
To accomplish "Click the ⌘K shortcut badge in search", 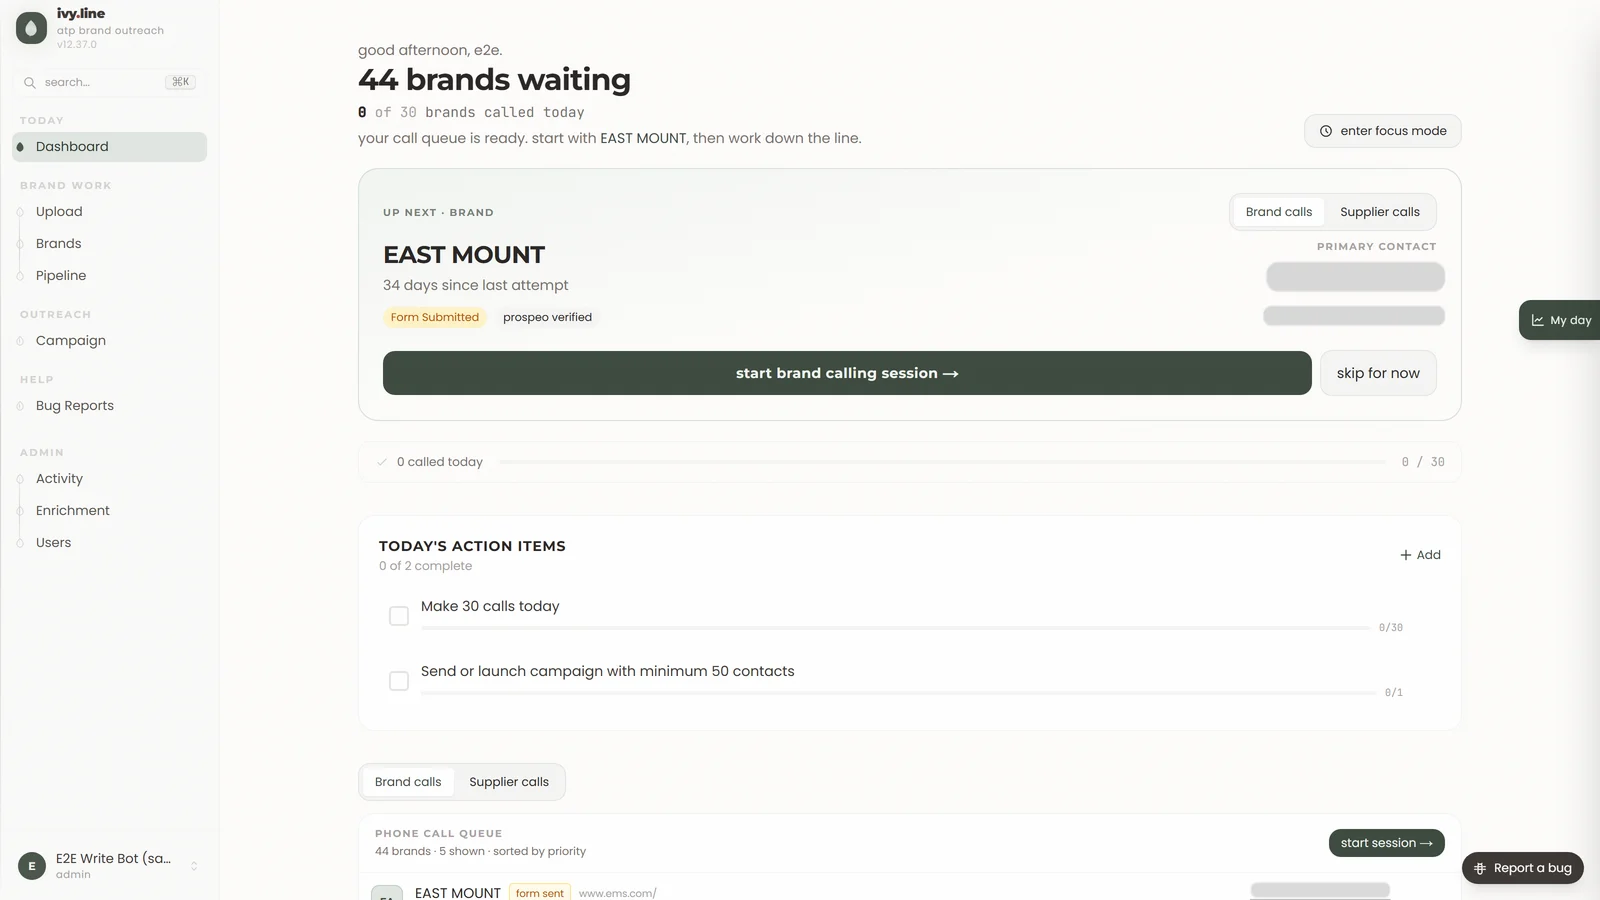I will click(180, 82).
